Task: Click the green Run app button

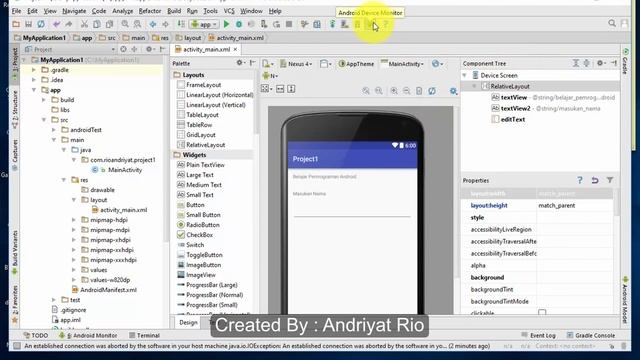Action: tap(227, 24)
